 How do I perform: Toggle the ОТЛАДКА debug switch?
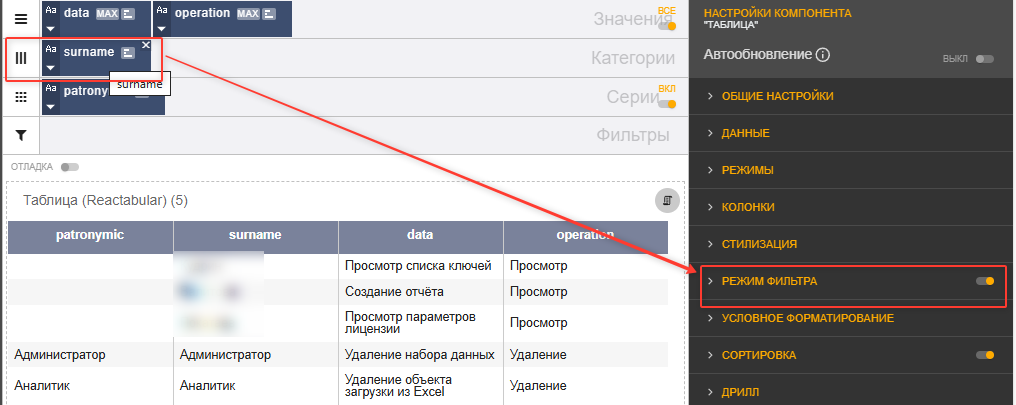[x=70, y=167]
